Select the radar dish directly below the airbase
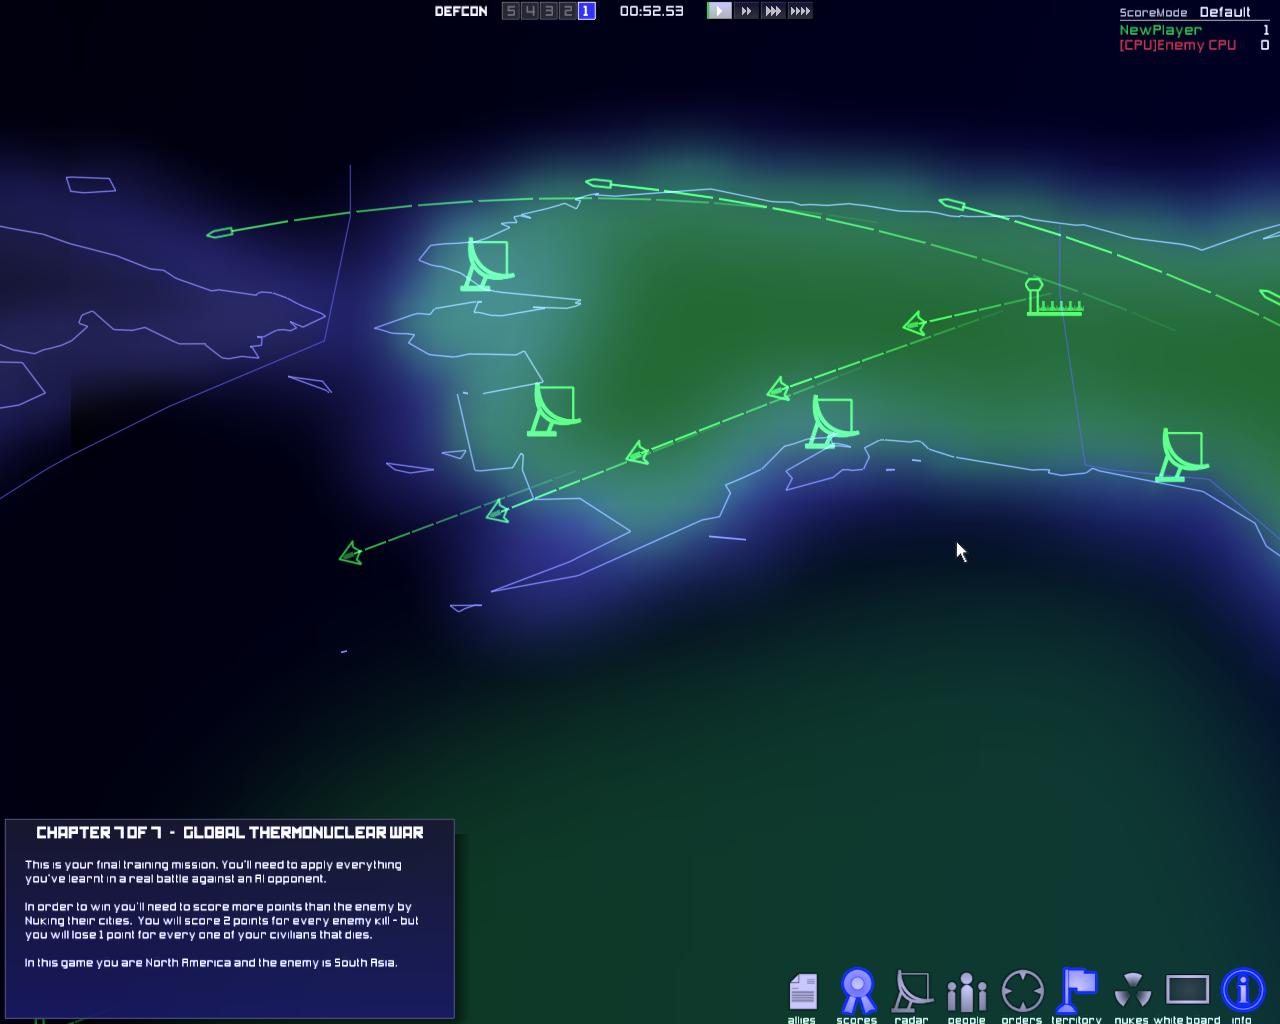1280x1024 pixels. [x=832, y=422]
